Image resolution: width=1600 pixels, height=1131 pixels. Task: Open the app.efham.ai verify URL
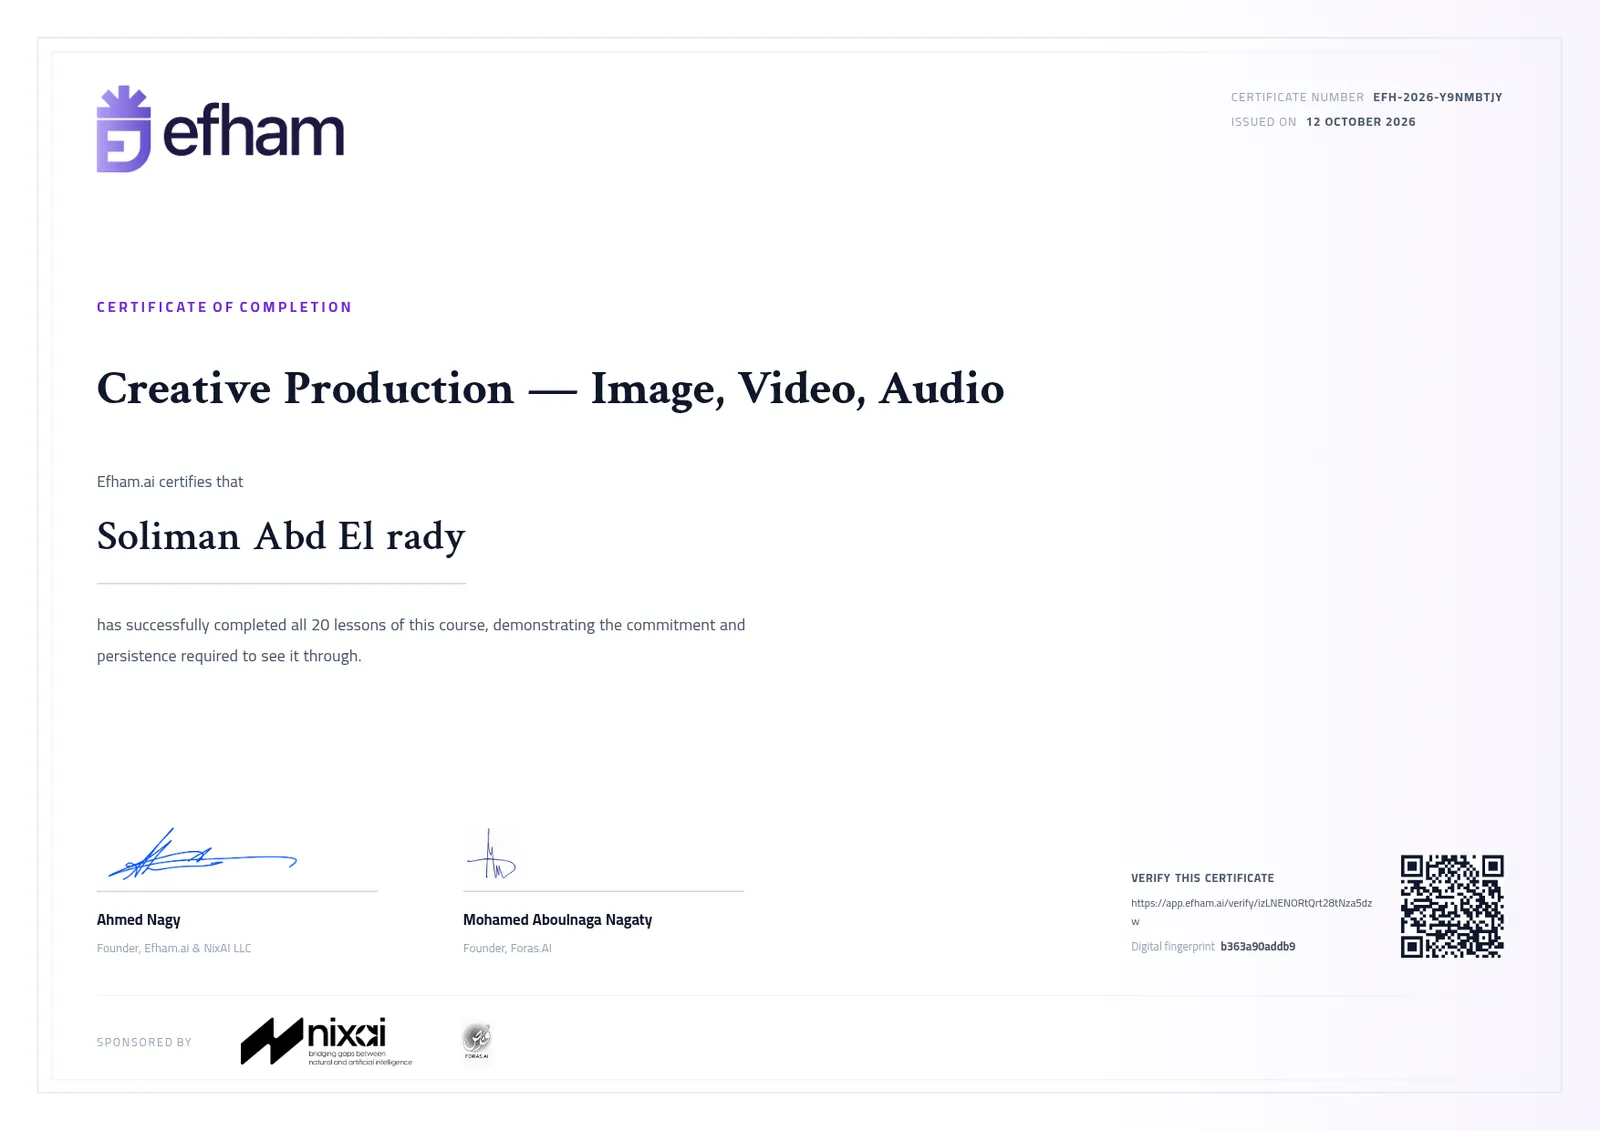1251,911
